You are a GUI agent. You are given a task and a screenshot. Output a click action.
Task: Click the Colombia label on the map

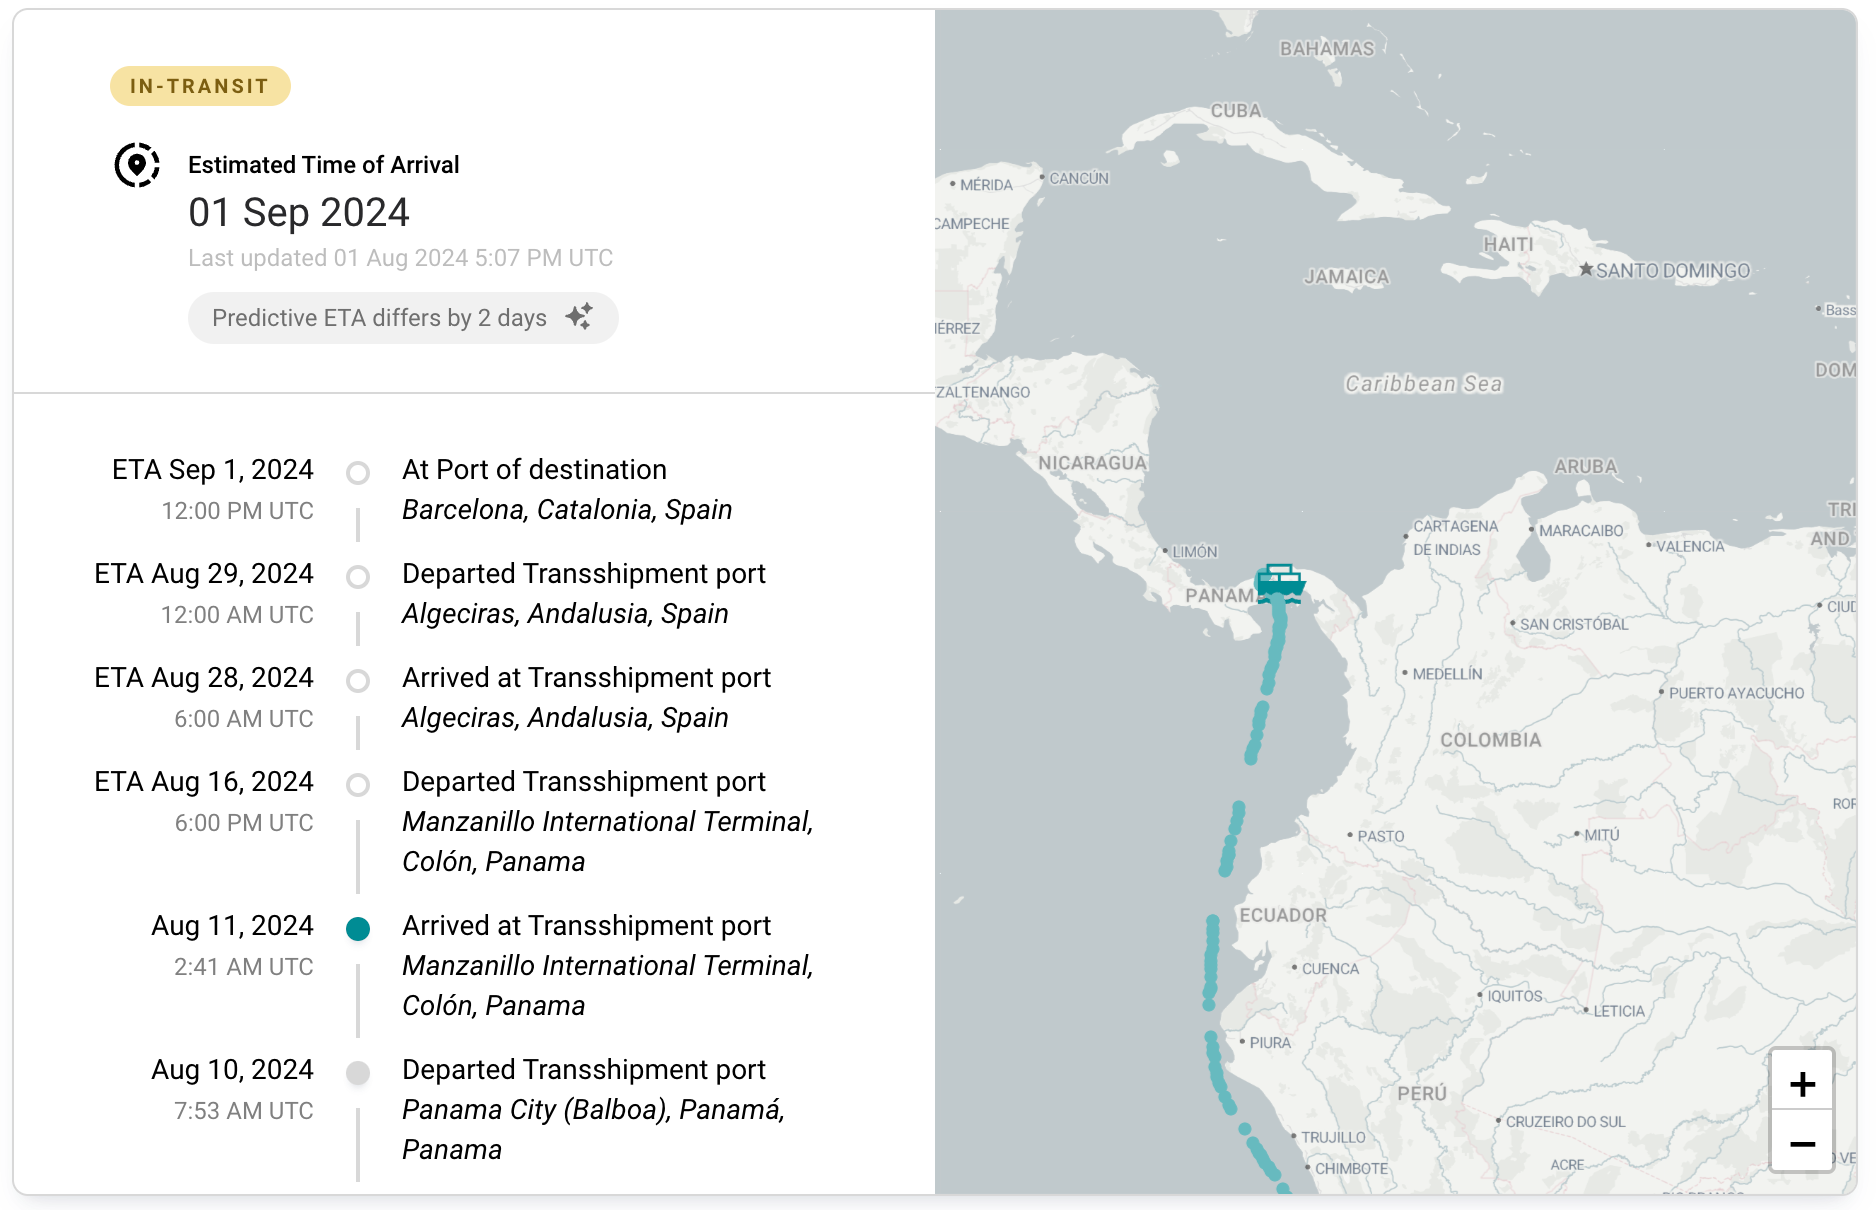(x=1490, y=740)
